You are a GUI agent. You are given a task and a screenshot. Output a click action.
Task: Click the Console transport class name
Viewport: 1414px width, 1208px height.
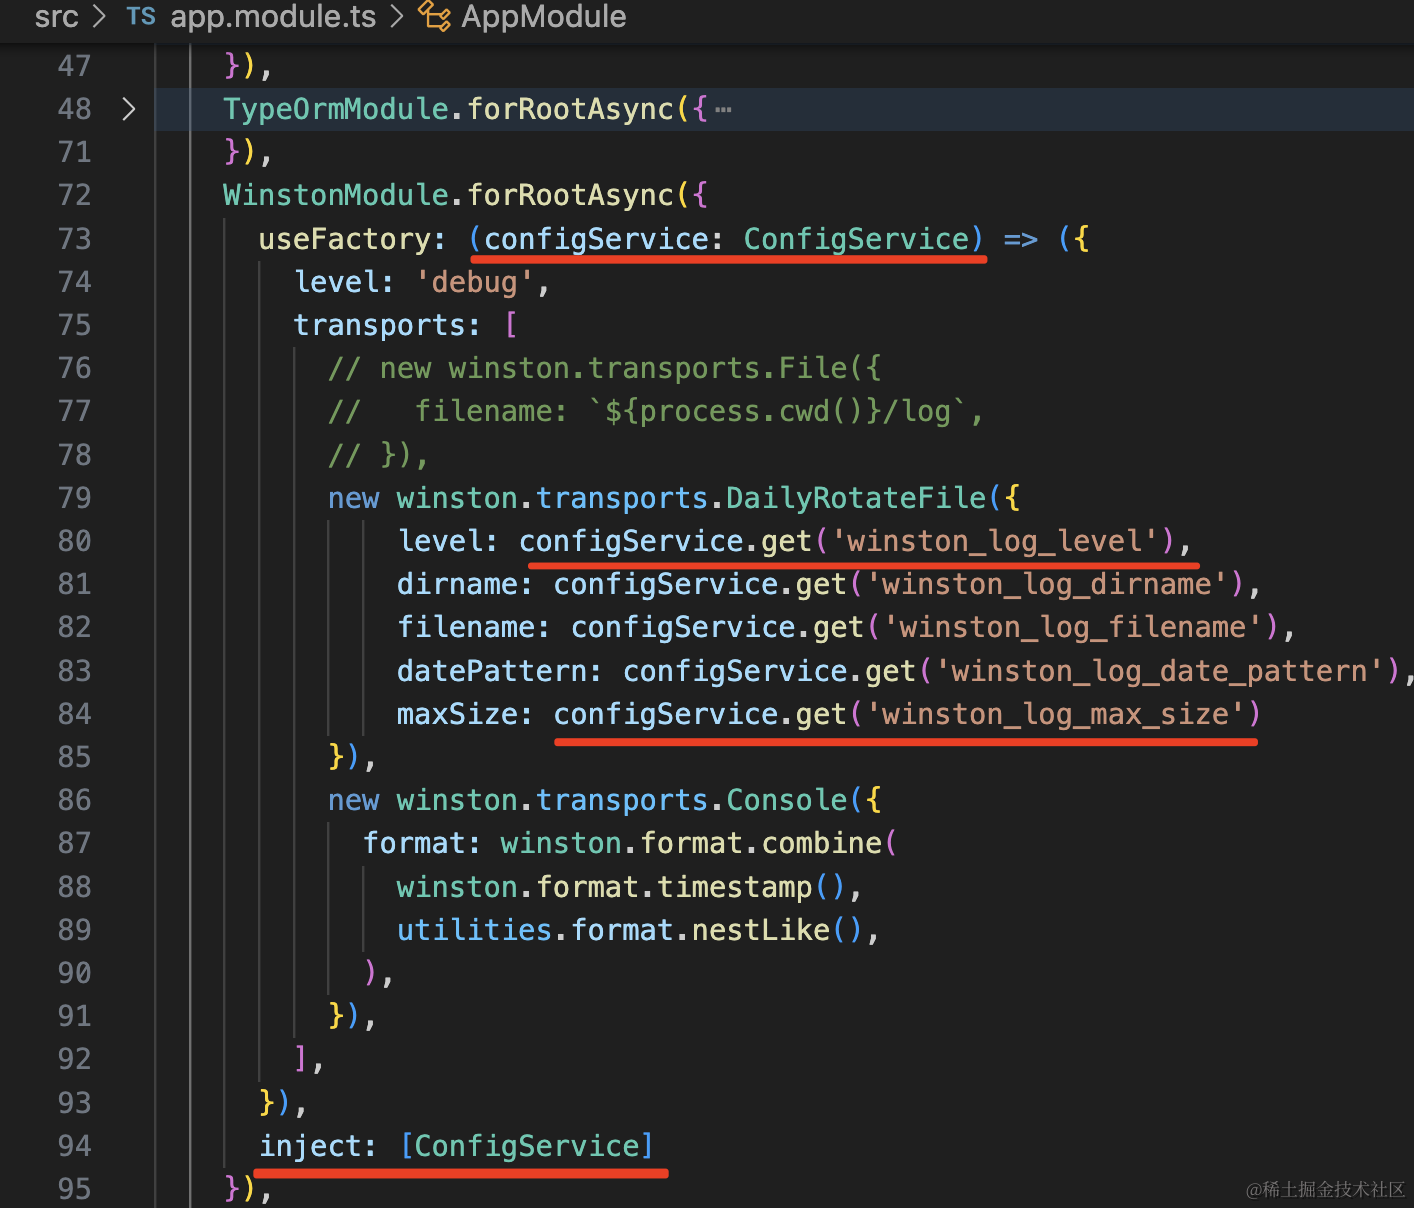787,800
